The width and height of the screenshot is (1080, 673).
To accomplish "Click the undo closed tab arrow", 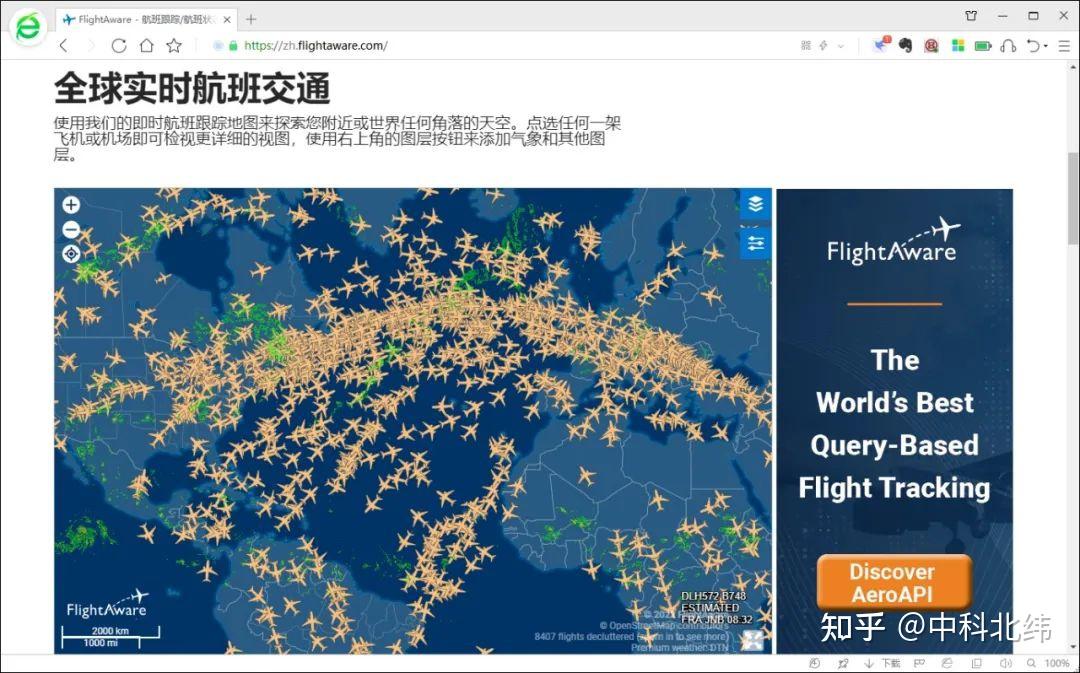I will click(1032, 45).
